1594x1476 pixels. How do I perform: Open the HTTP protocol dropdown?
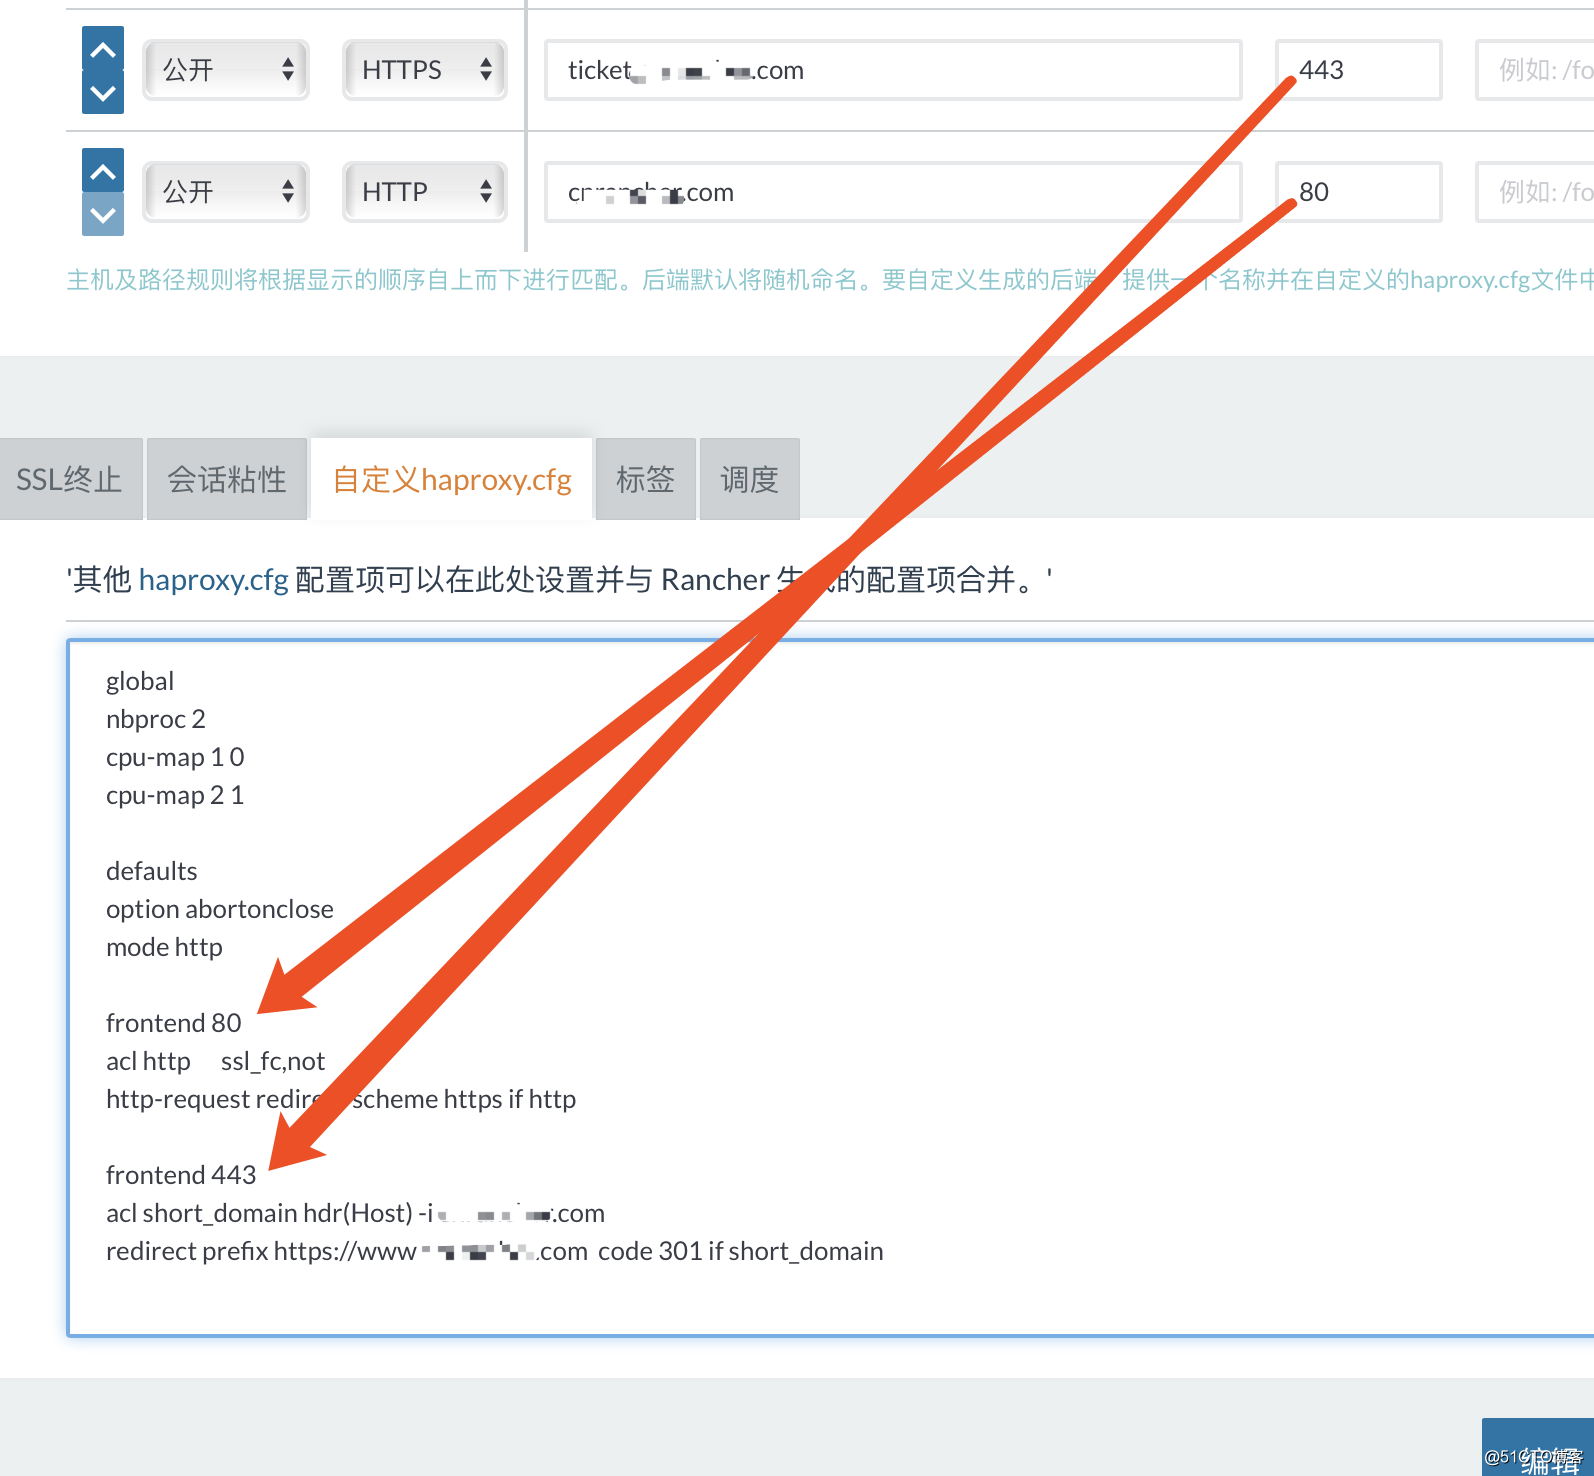coord(425,192)
